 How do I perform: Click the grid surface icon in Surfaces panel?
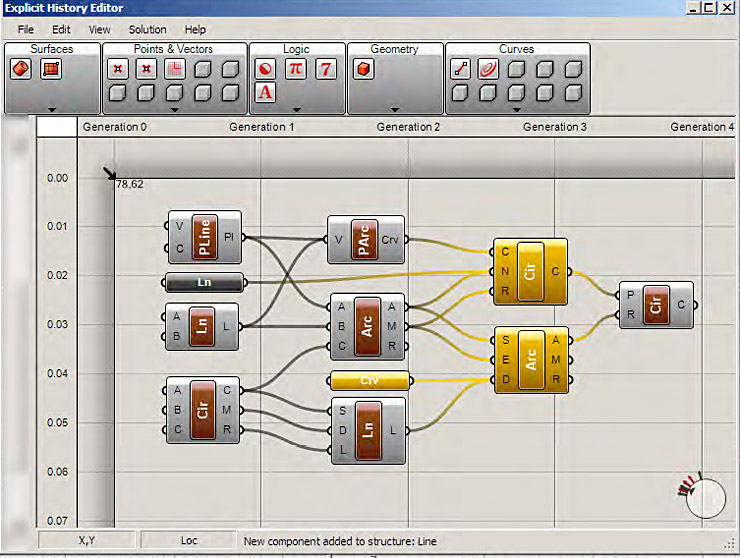[x=50, y=69]
